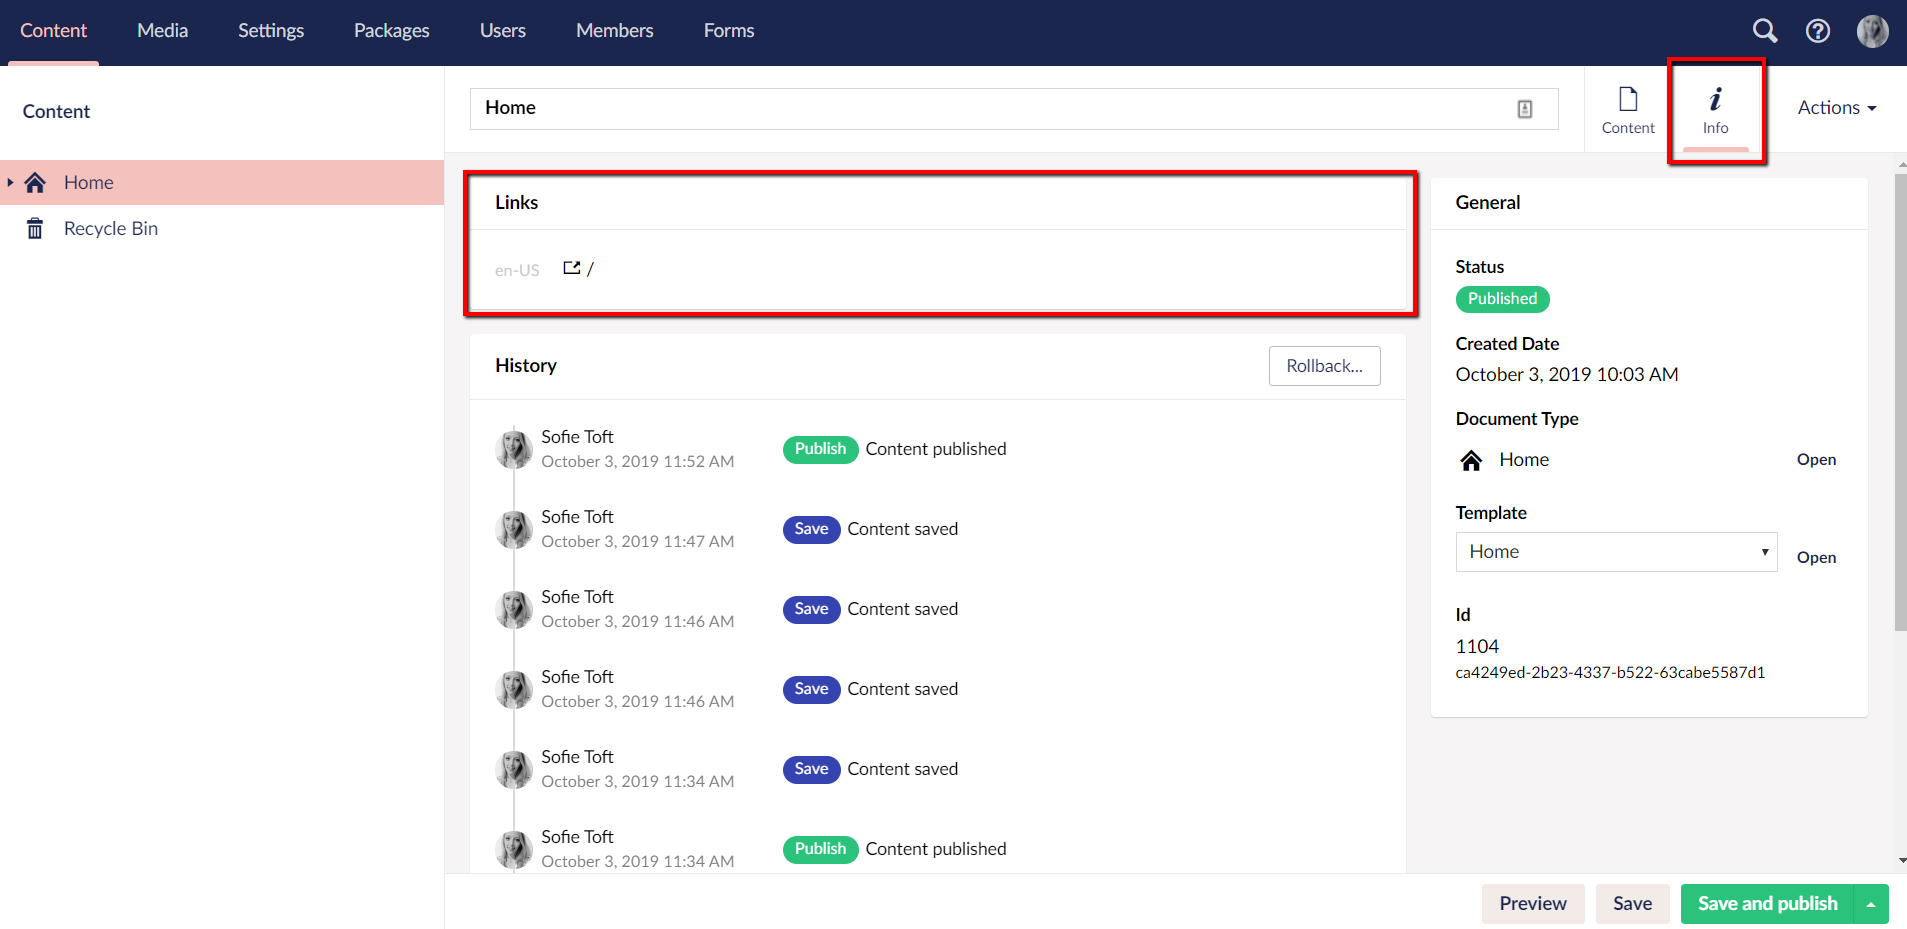
Task: Go to the Members section
Action: click(x=615, y=31)
